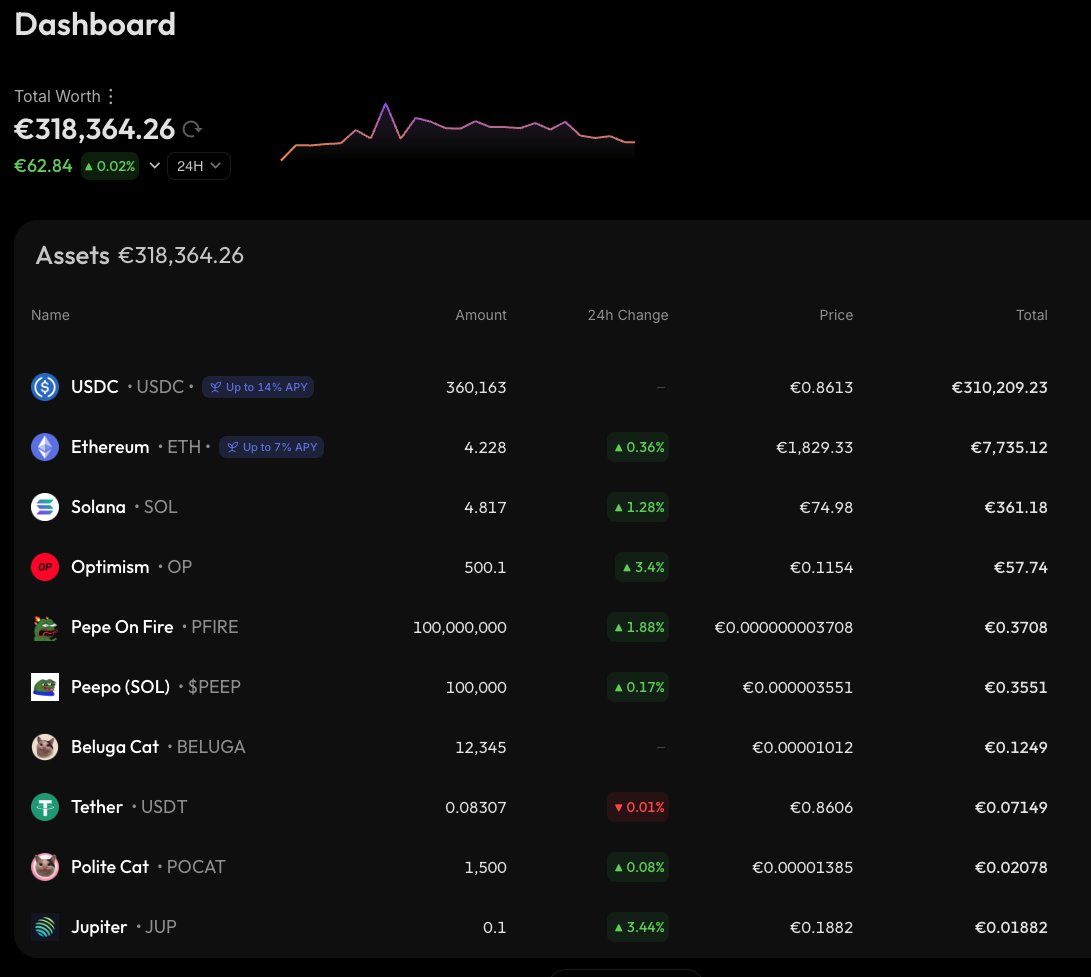The image size is (1091, 977).
Task: Click Peepo's 0.17% change badge
Action: (638, 687)
